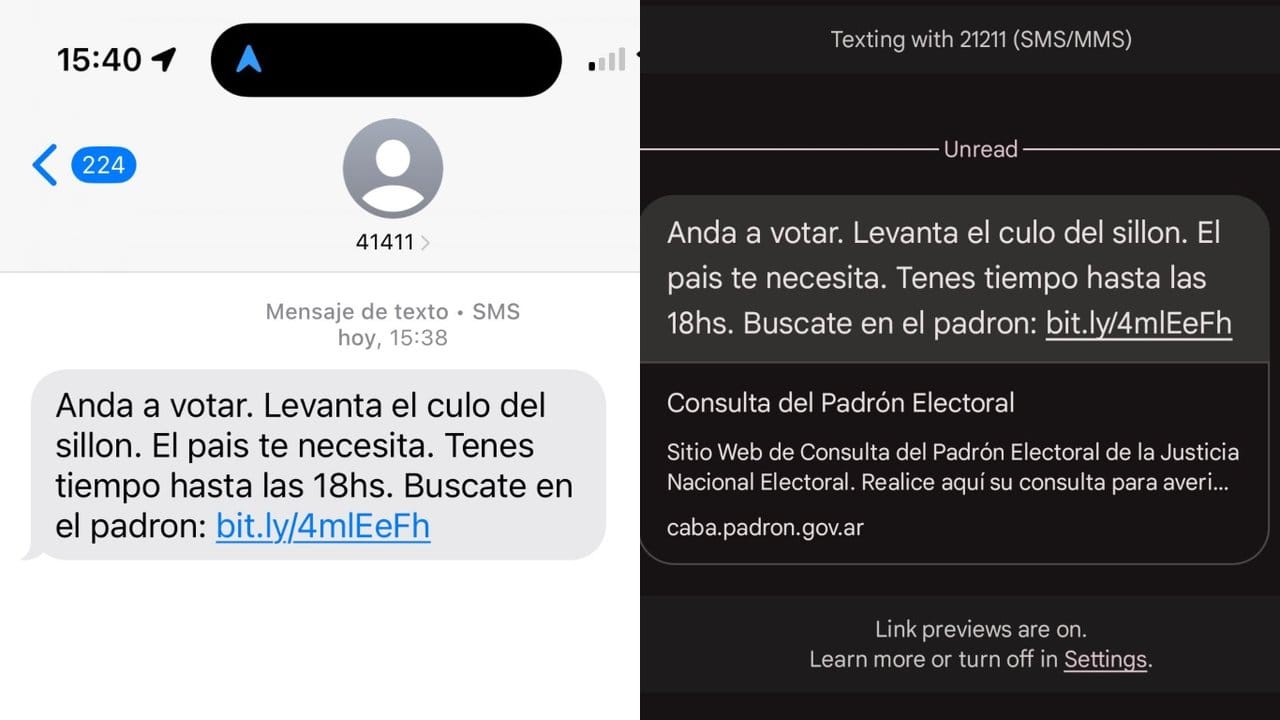The image size is (1280, 720).
Task: Open bit.ly/4mlEeFh link in iPhone message
Action: click(323, 527)
